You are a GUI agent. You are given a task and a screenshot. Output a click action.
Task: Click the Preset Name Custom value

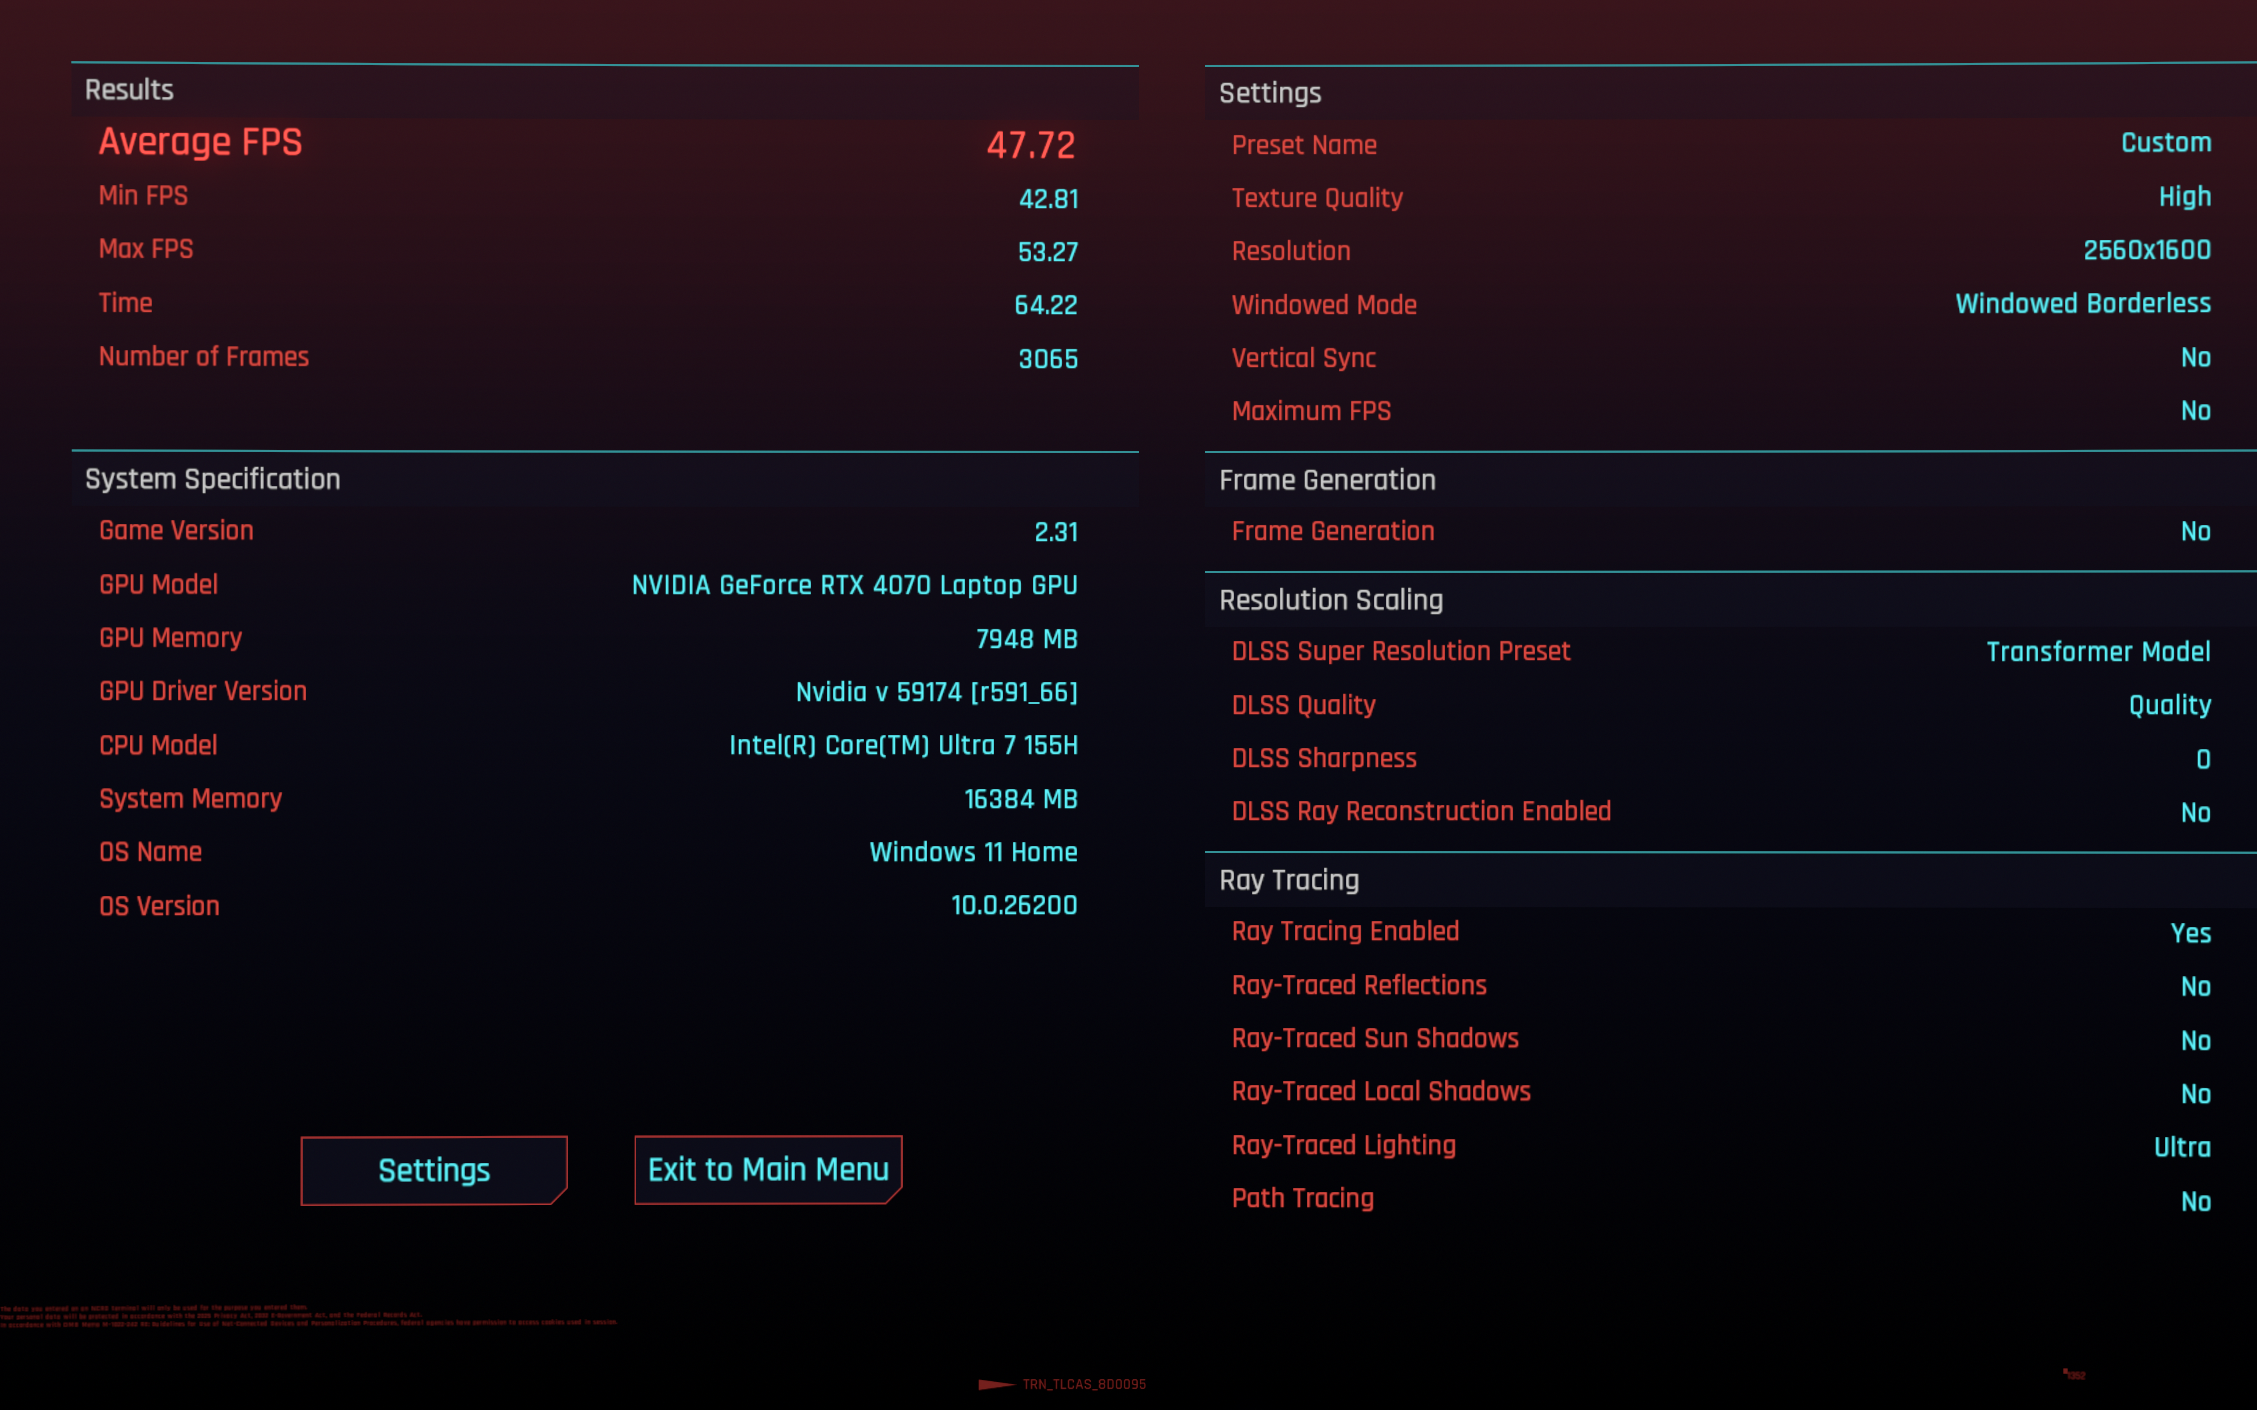click(2165, 143)
